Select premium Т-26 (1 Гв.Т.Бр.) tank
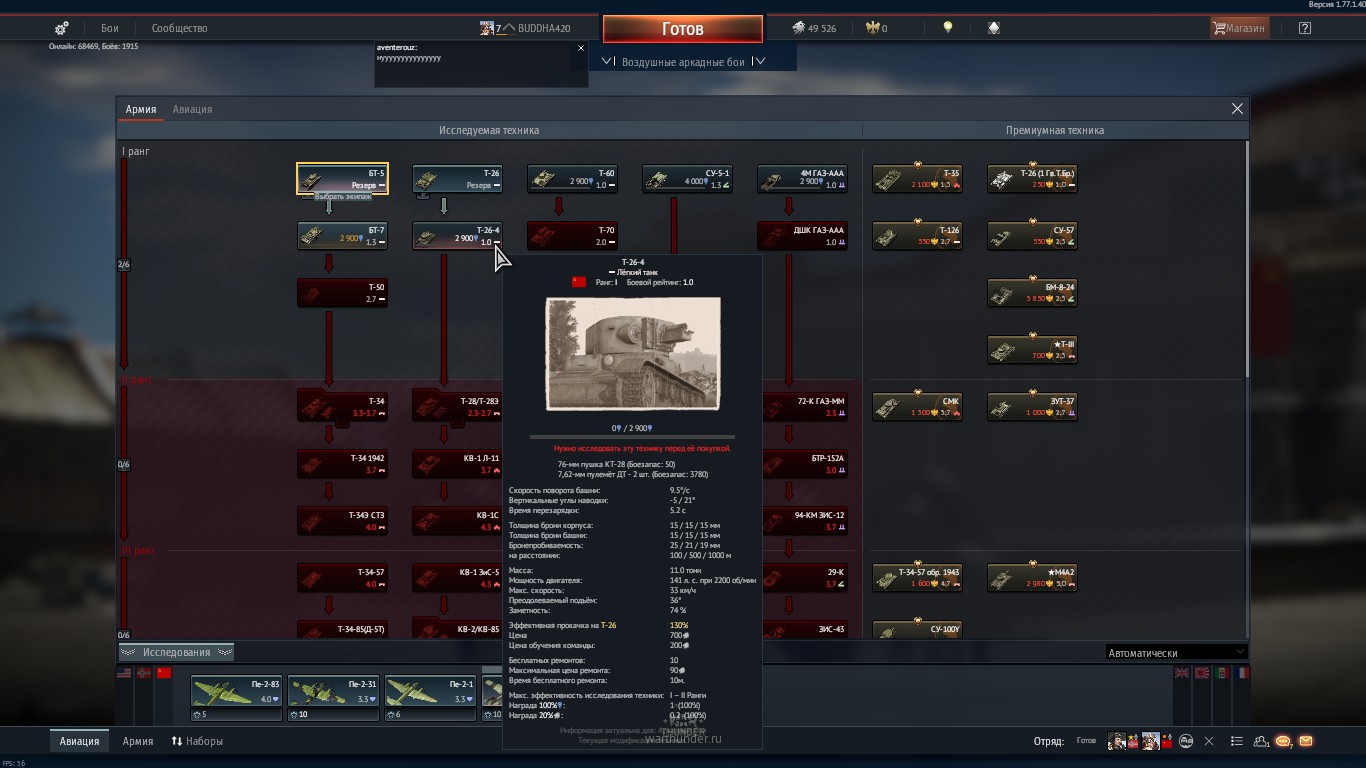Viewport: 1366px width, 768px height. pos(1032,179)
